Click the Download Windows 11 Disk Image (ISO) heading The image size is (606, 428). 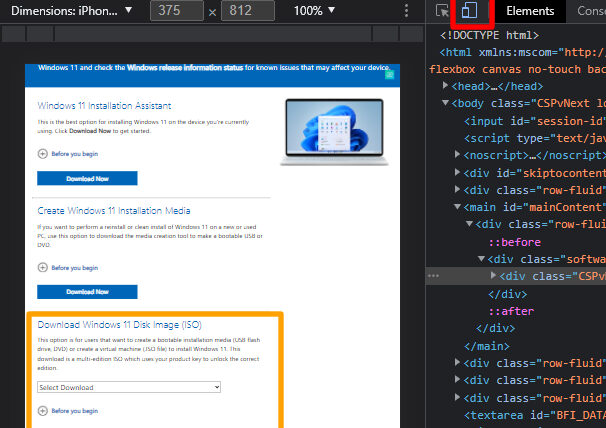tap(119, 324)
